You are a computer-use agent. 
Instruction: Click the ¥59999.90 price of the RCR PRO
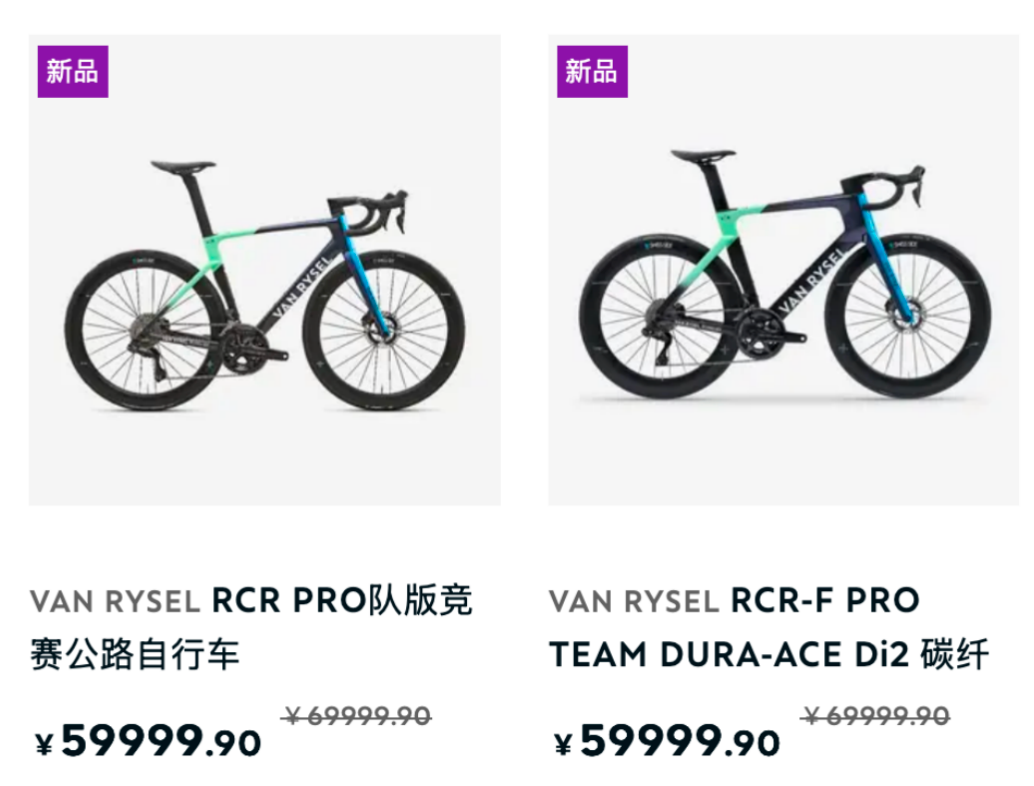point(148,742)
